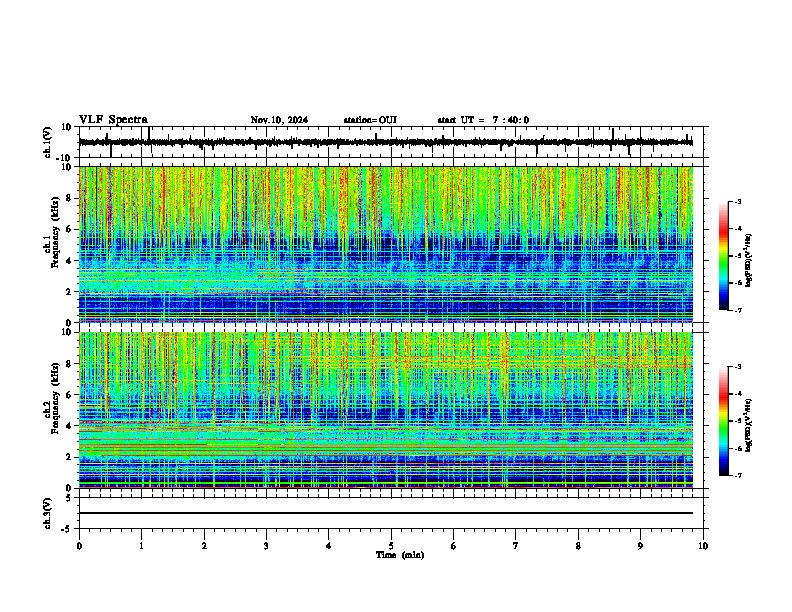Click the "-7" tick on ch.2 colorbar

(737, 475)
